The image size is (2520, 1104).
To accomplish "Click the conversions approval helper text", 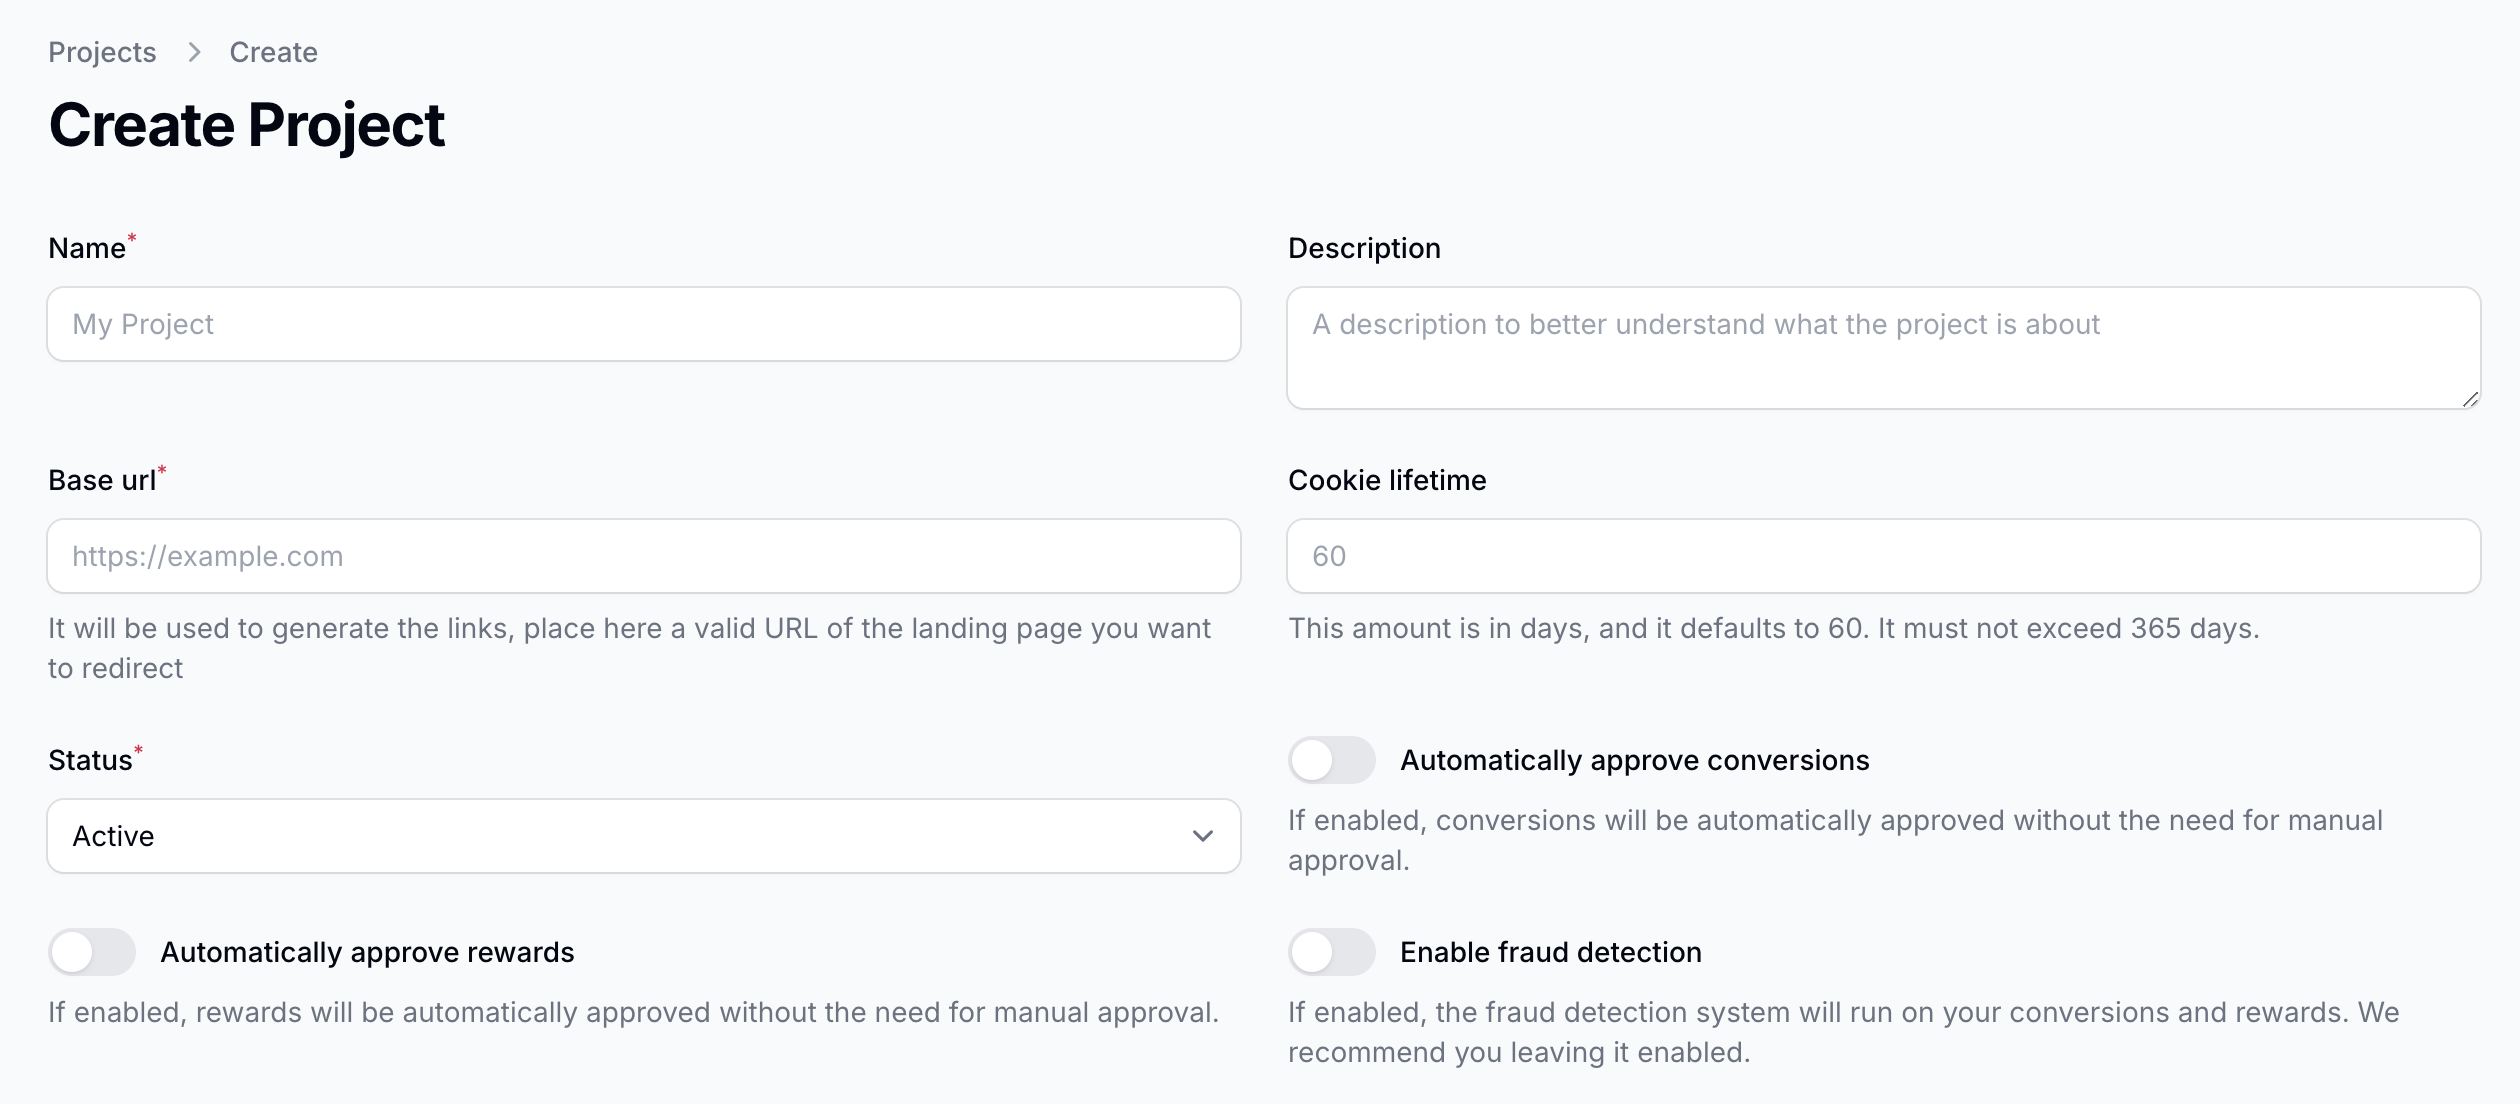I will [1835, 840].
